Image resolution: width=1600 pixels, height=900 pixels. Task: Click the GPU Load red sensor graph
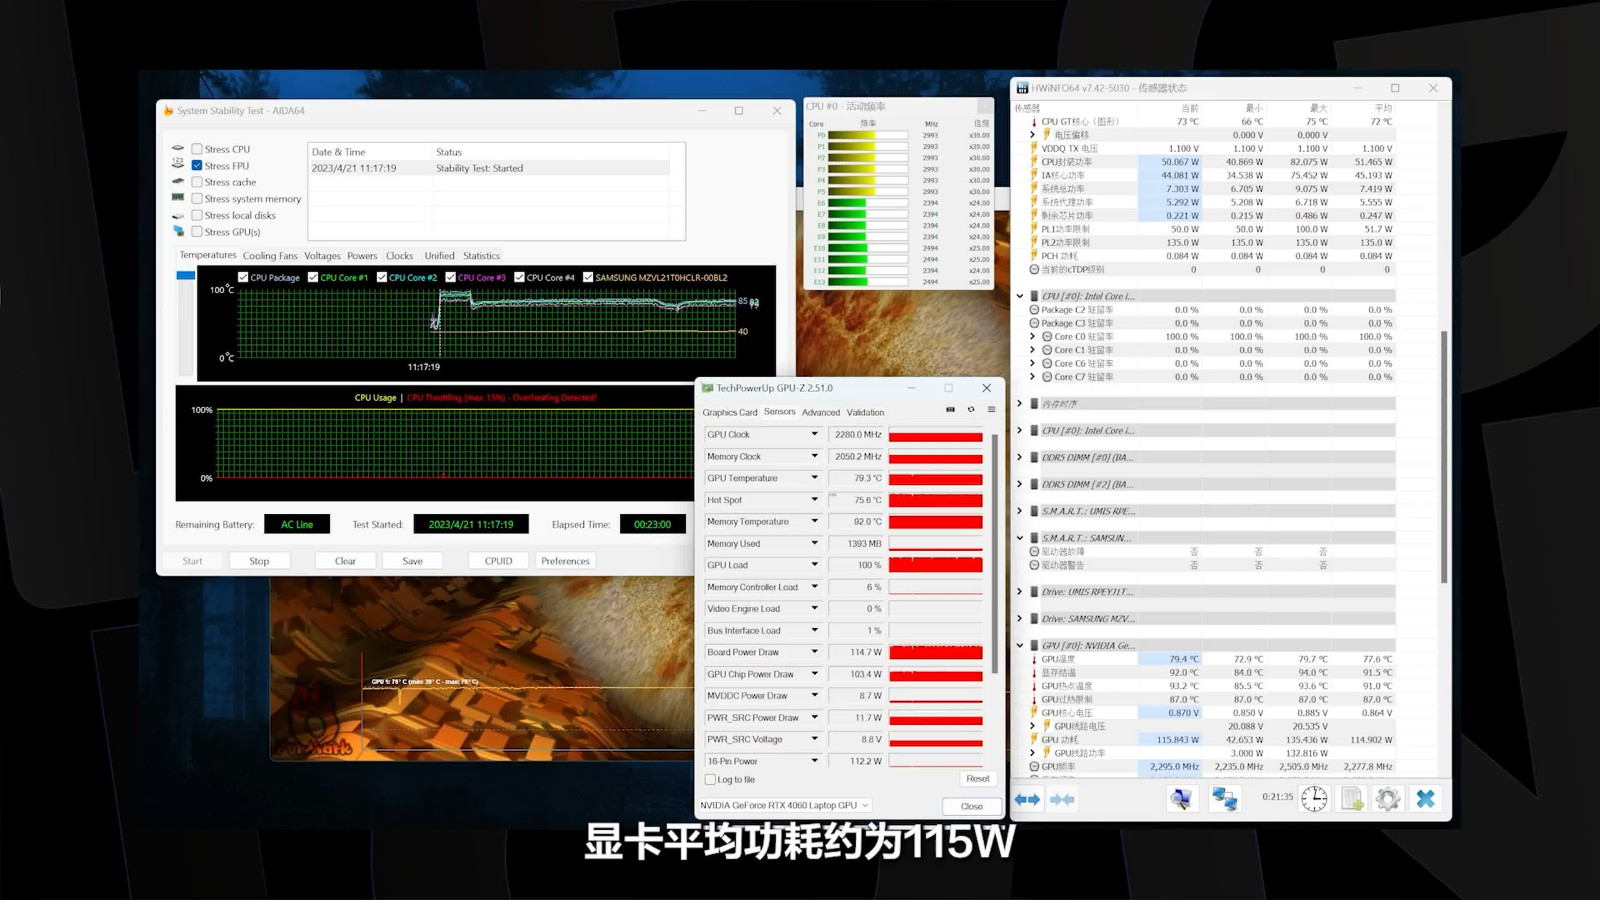[936, 565]
